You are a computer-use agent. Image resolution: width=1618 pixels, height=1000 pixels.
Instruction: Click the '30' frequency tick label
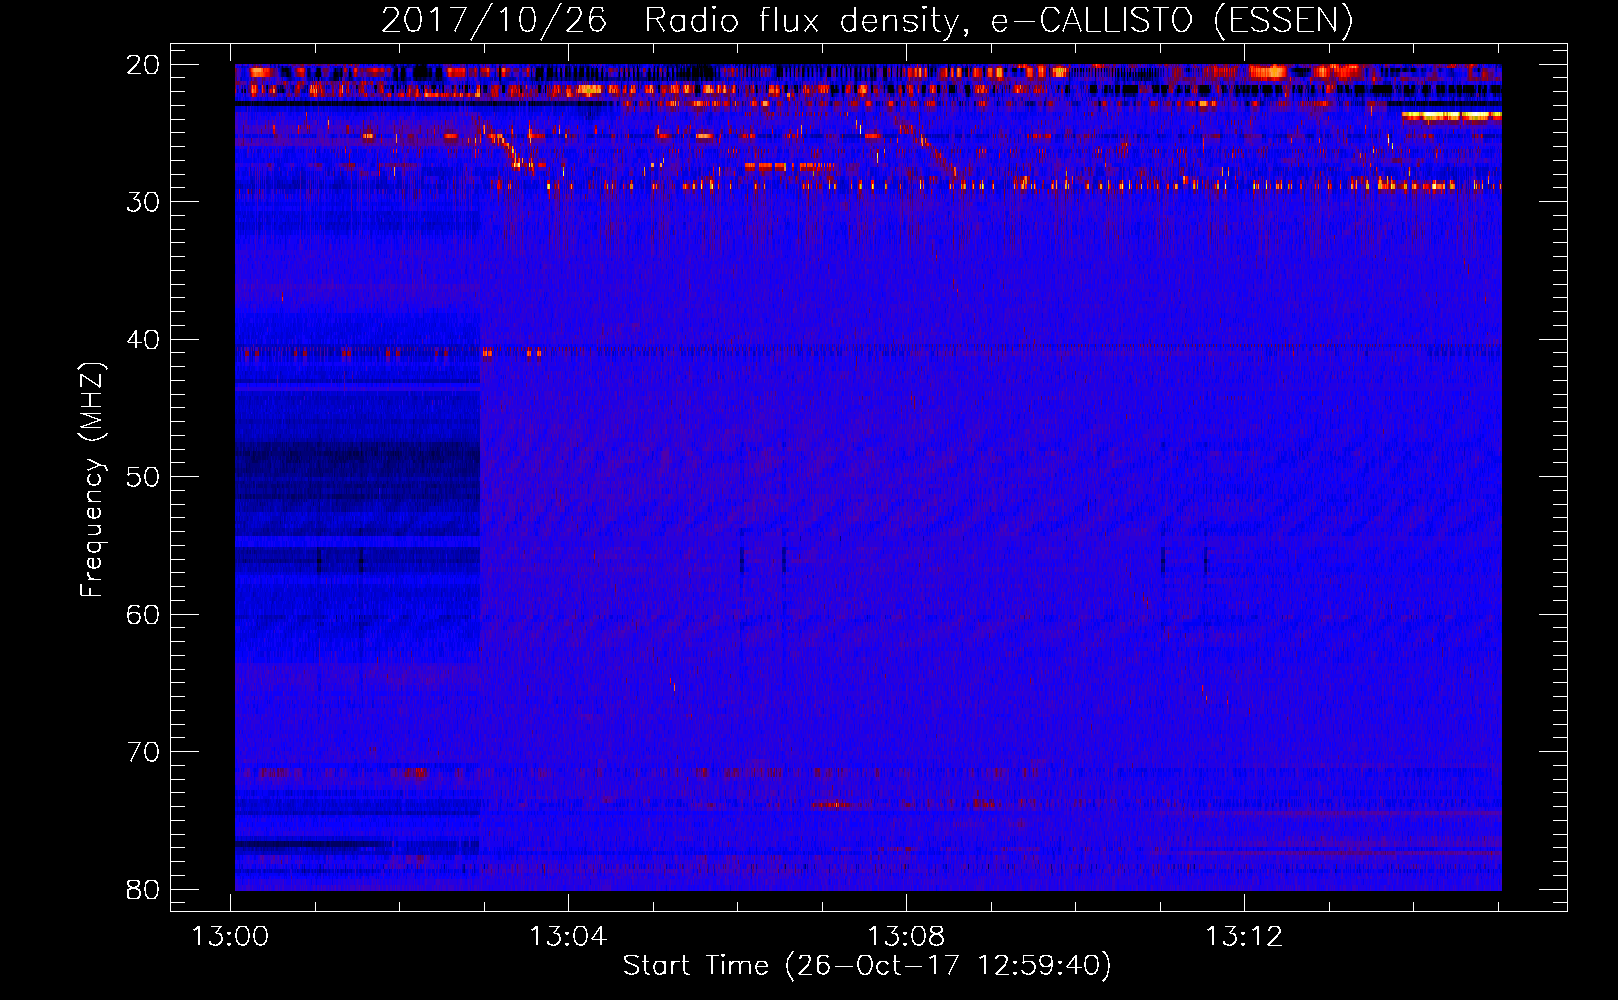(143, 202)
